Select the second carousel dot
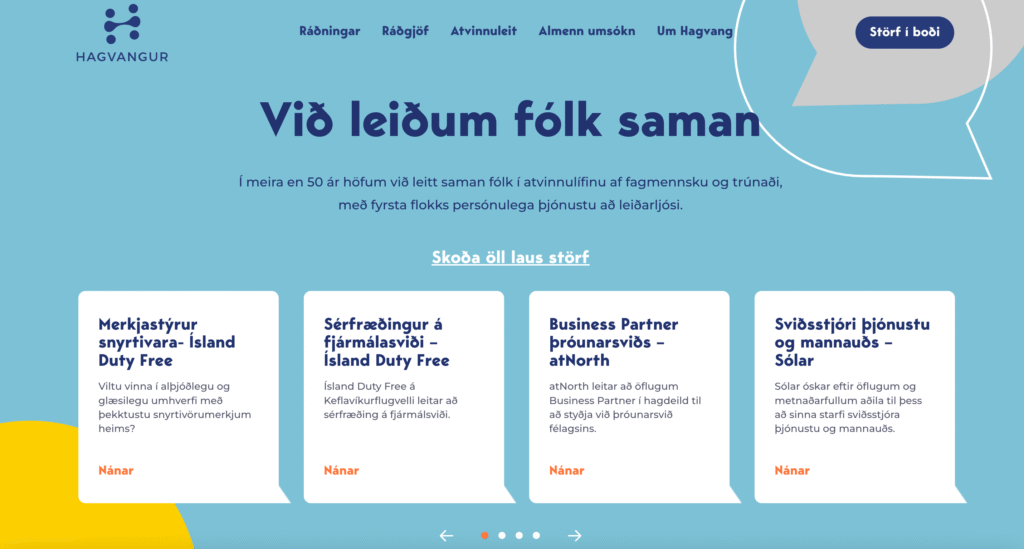This screenshot has height=549, width=1024. click(502, 535)
